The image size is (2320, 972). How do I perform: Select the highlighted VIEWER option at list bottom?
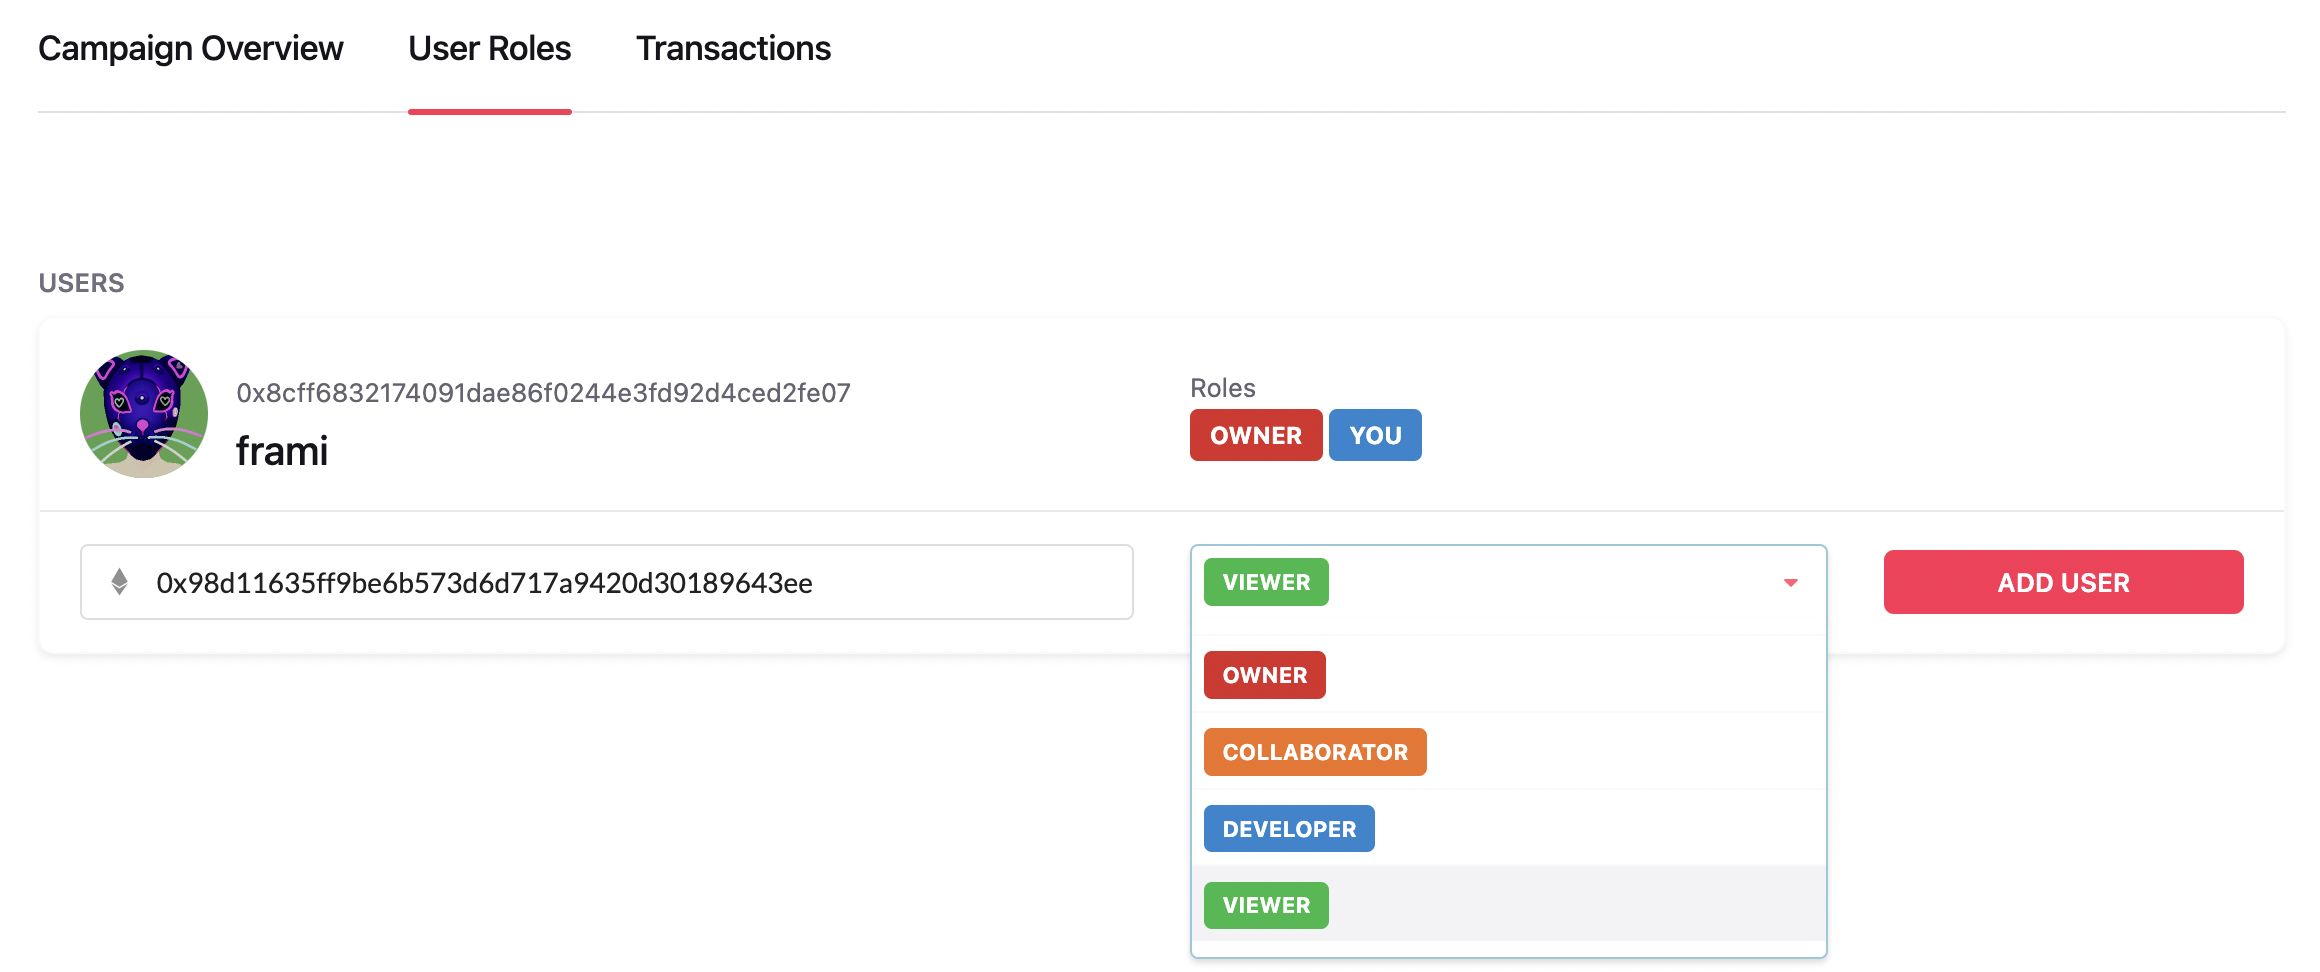click(x=1266, y=905)
